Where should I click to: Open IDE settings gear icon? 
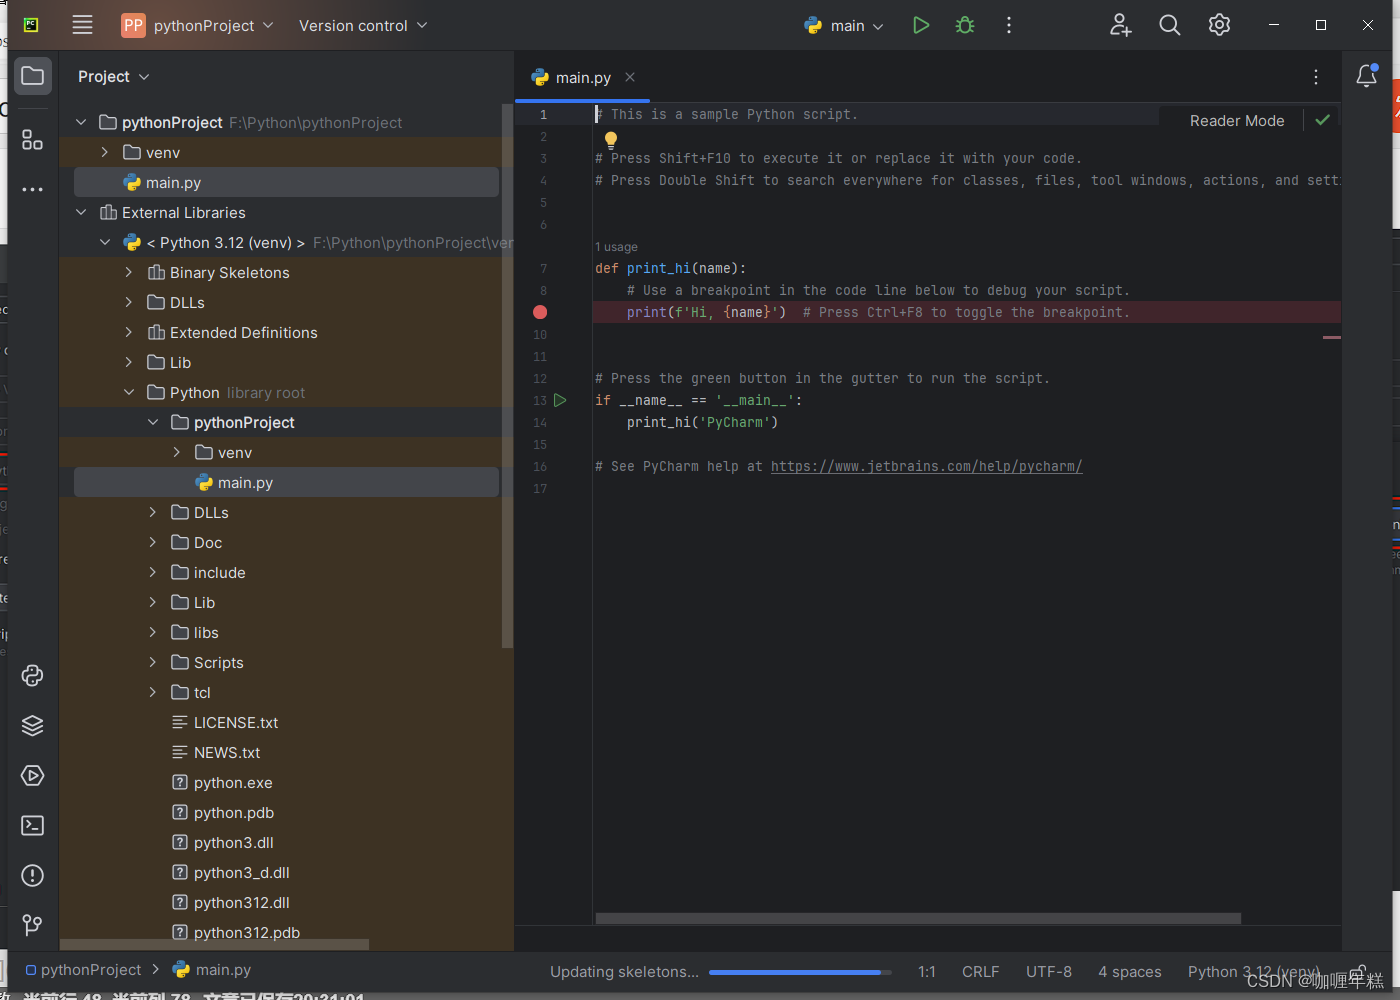[x=1219, y=25]
